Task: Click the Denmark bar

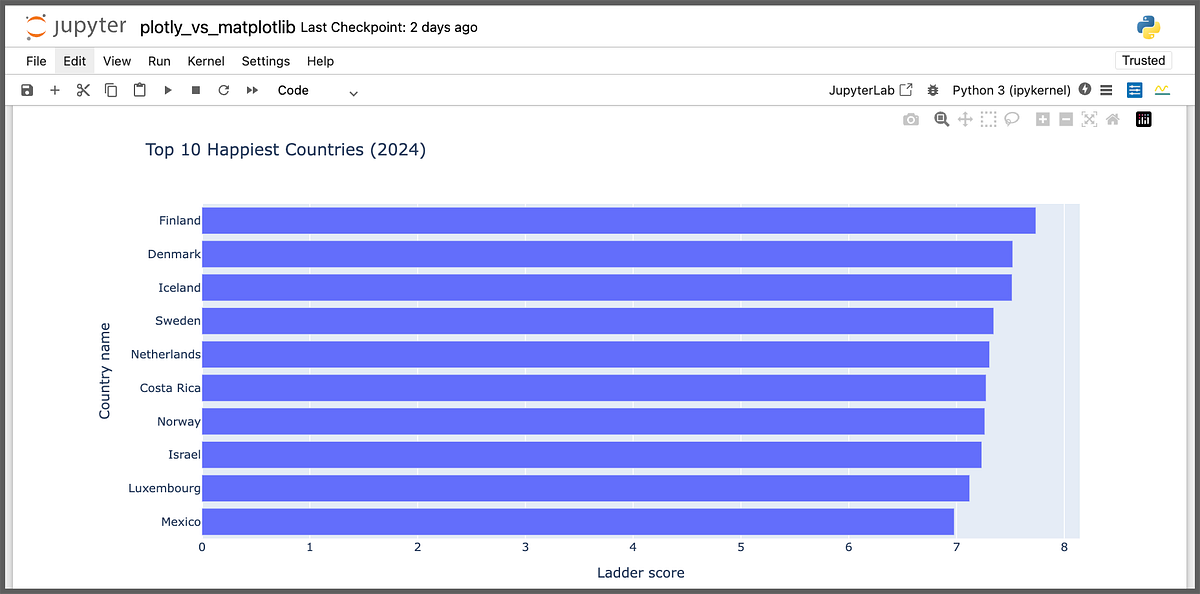Action: pos(607,254)
